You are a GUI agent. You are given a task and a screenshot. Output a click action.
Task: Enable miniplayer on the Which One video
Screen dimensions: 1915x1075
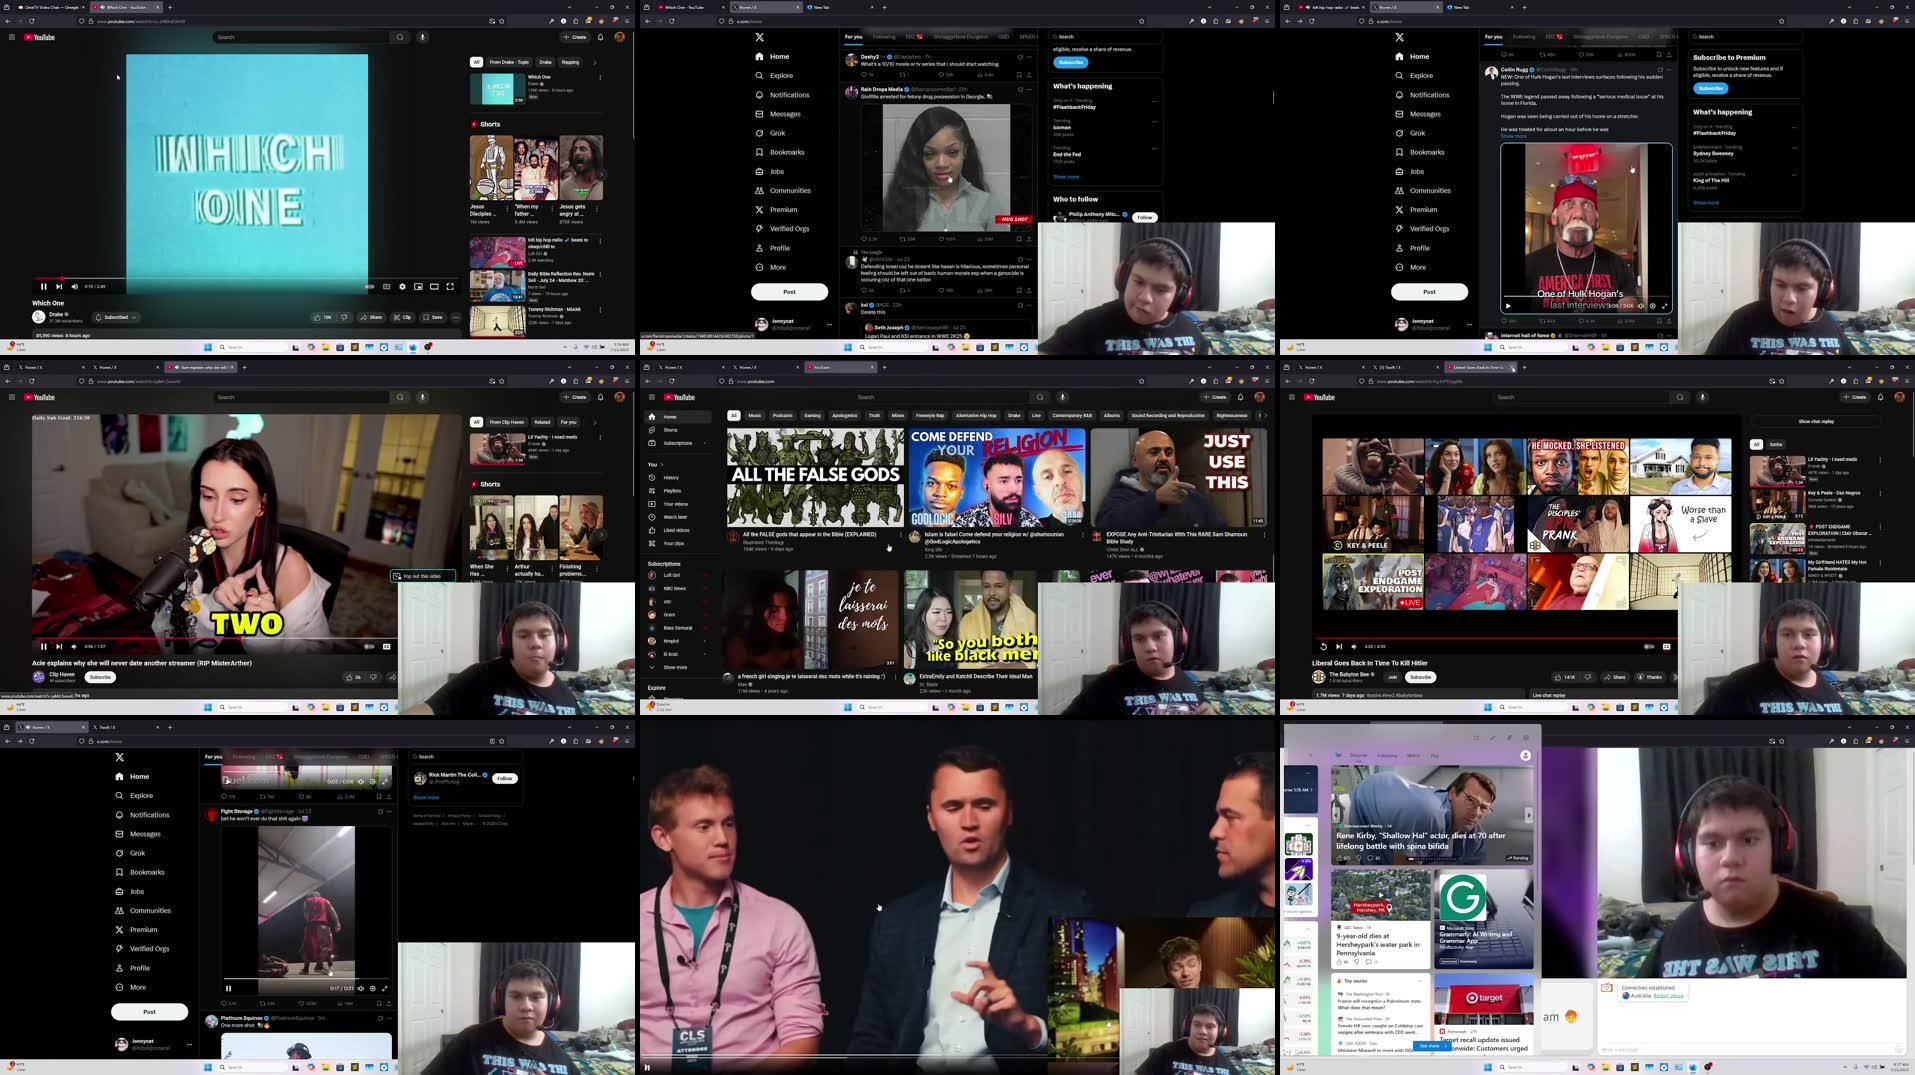point(418,286)
